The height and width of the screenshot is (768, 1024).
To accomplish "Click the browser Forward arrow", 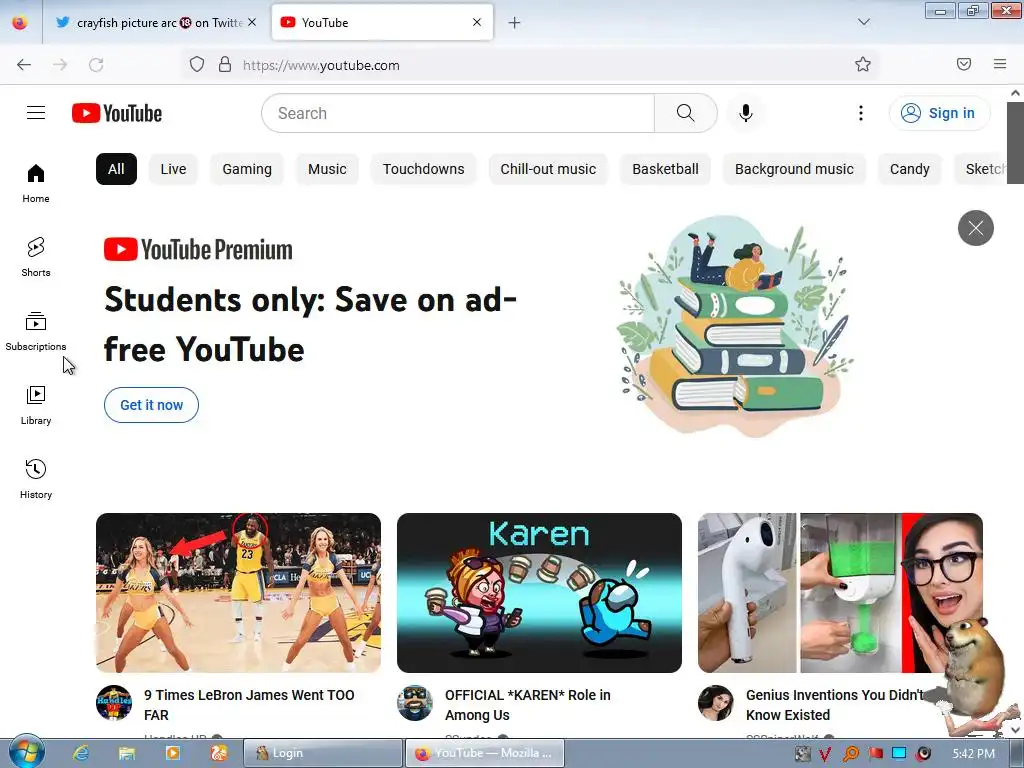I will click(x=60, y=65).
